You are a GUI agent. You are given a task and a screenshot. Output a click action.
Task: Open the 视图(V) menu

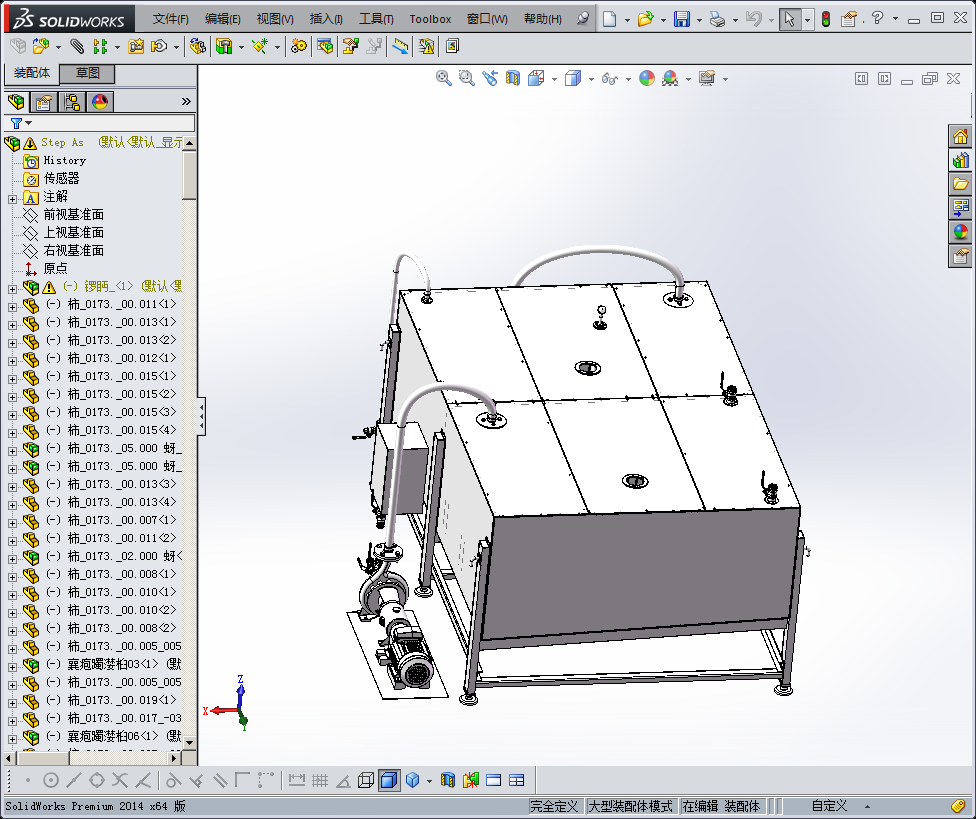(x=275, y=19)
